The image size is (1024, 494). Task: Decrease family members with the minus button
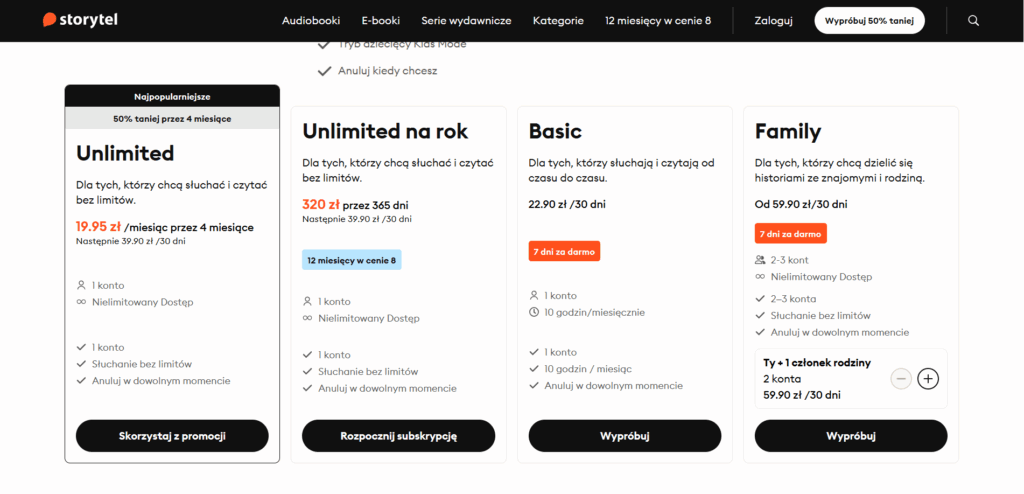tap(901, 379)
